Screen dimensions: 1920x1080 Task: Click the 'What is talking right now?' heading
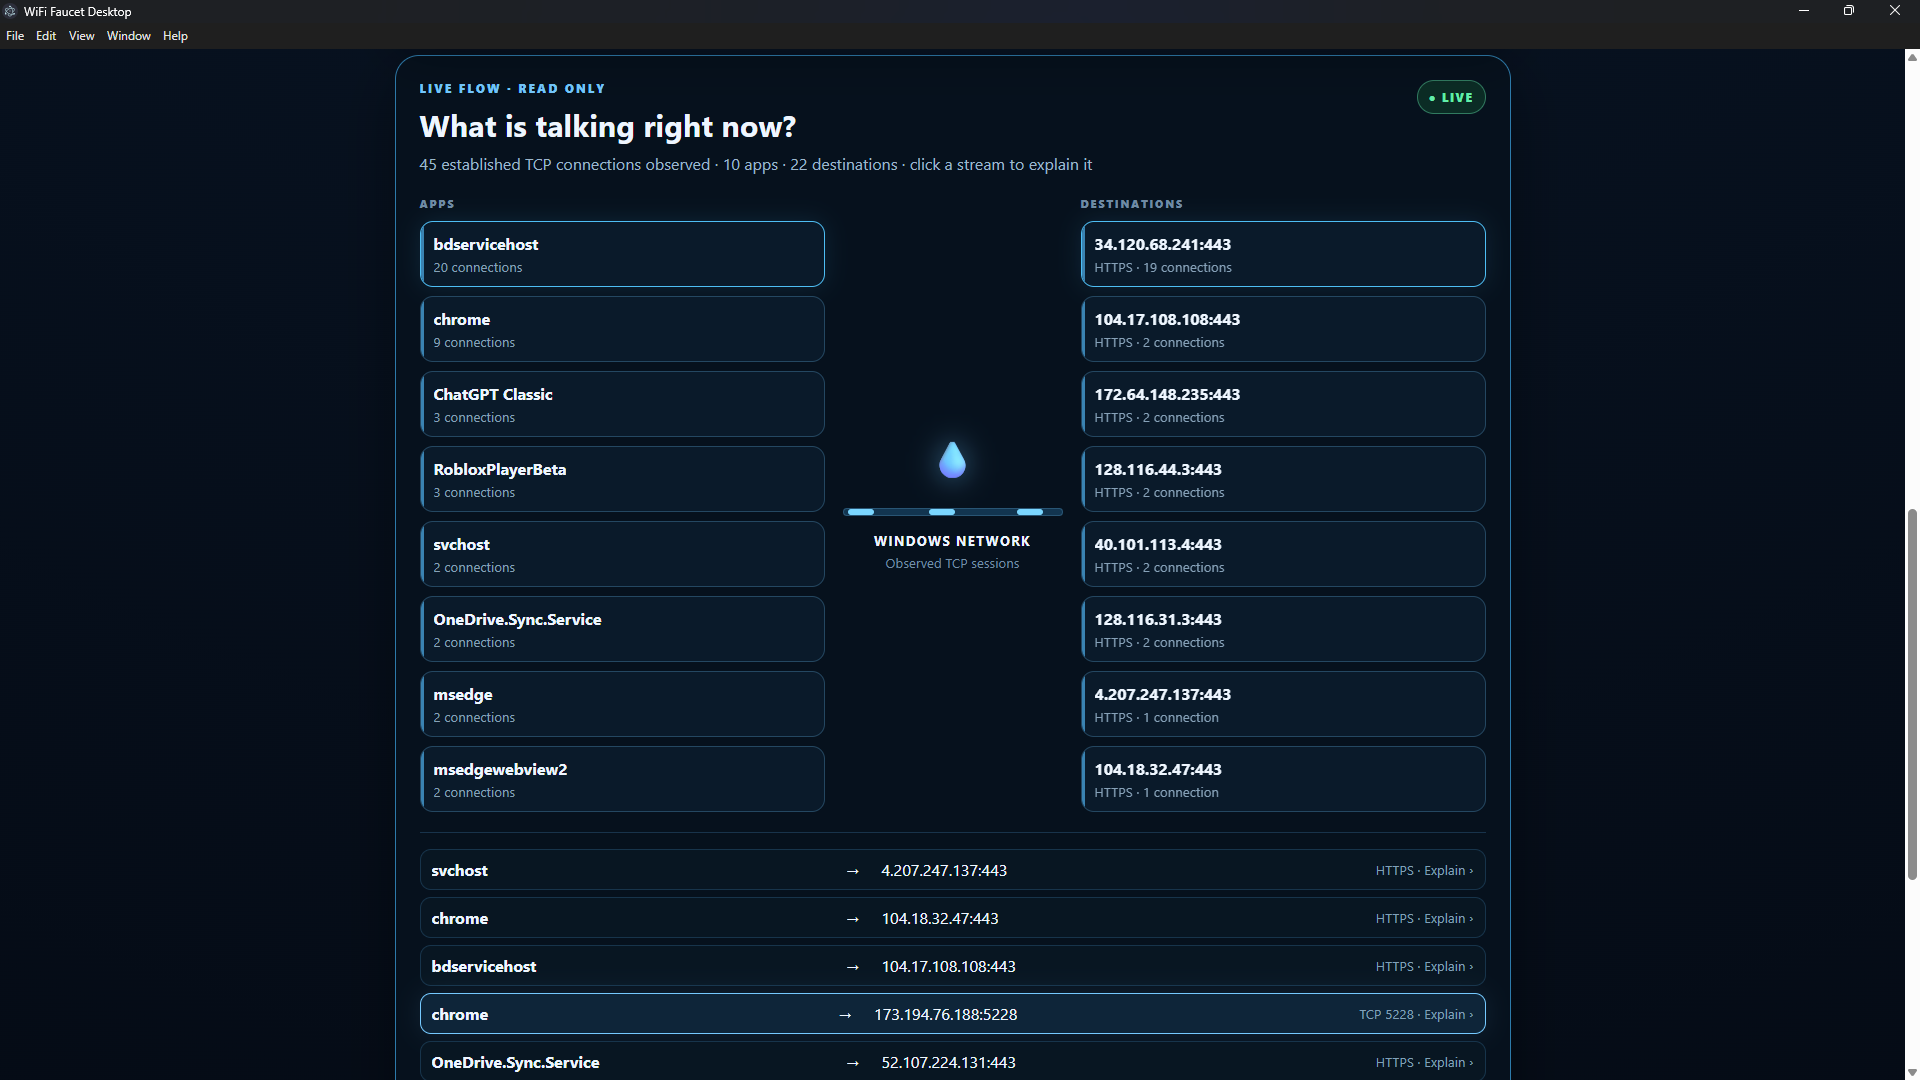coord(608,127)
